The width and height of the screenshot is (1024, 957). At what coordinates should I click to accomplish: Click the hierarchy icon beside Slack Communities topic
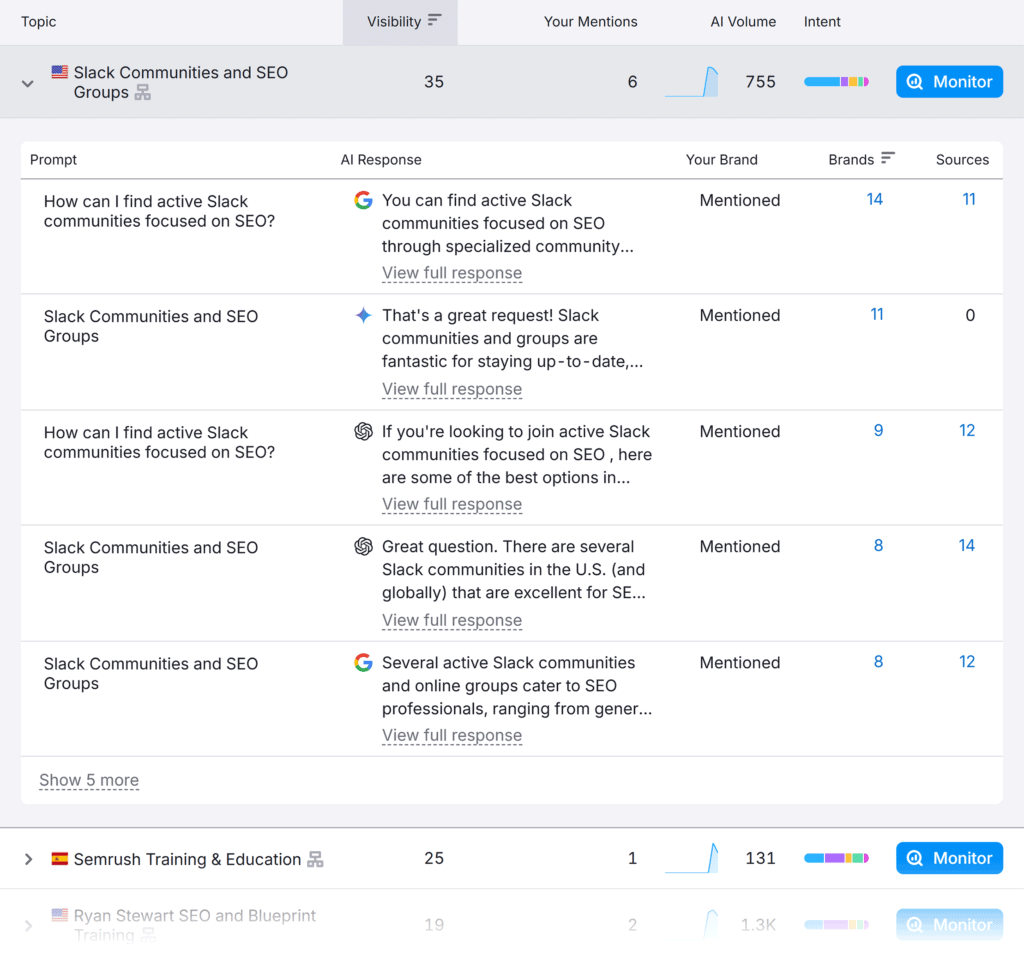(x=143, y=93)
